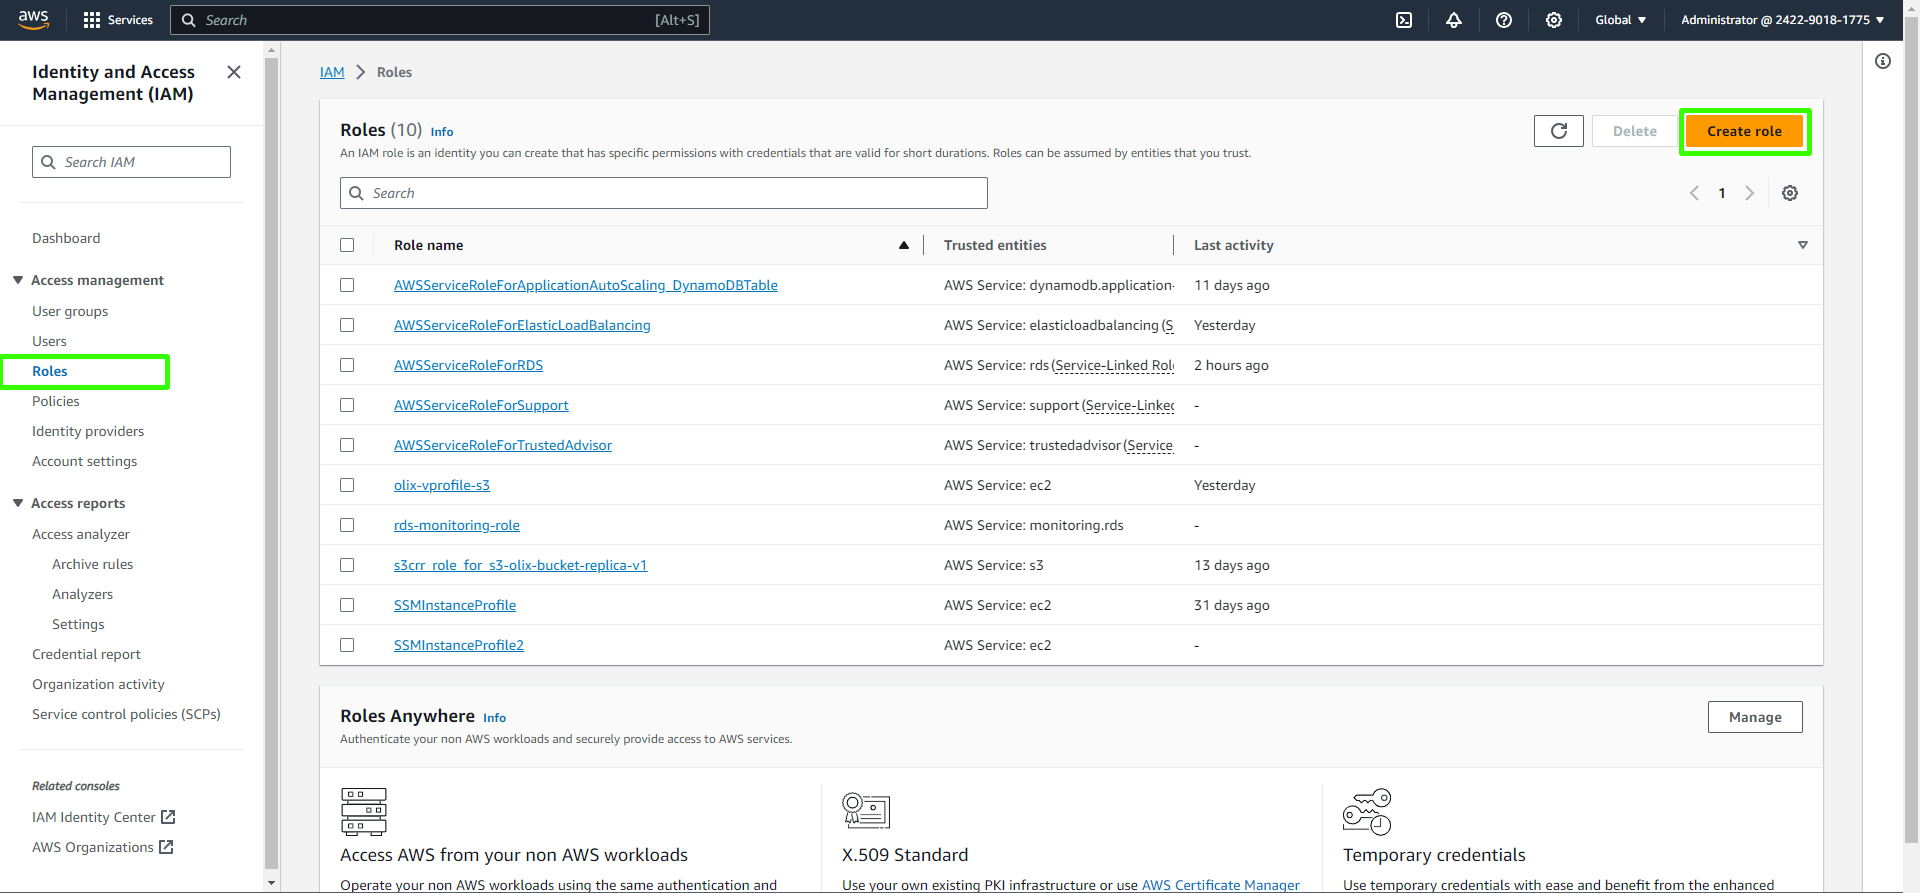Open the AWS home logo
The width and height of the screenshot is (1920, 893).
33,20
